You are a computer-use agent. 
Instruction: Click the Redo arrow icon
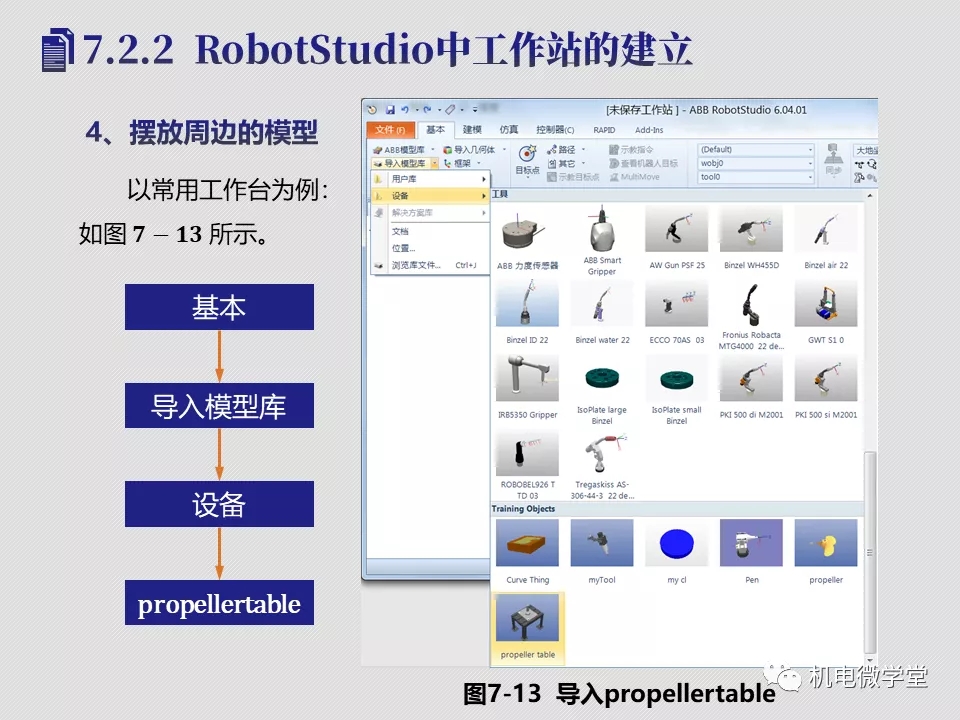[x=427, y=110]
